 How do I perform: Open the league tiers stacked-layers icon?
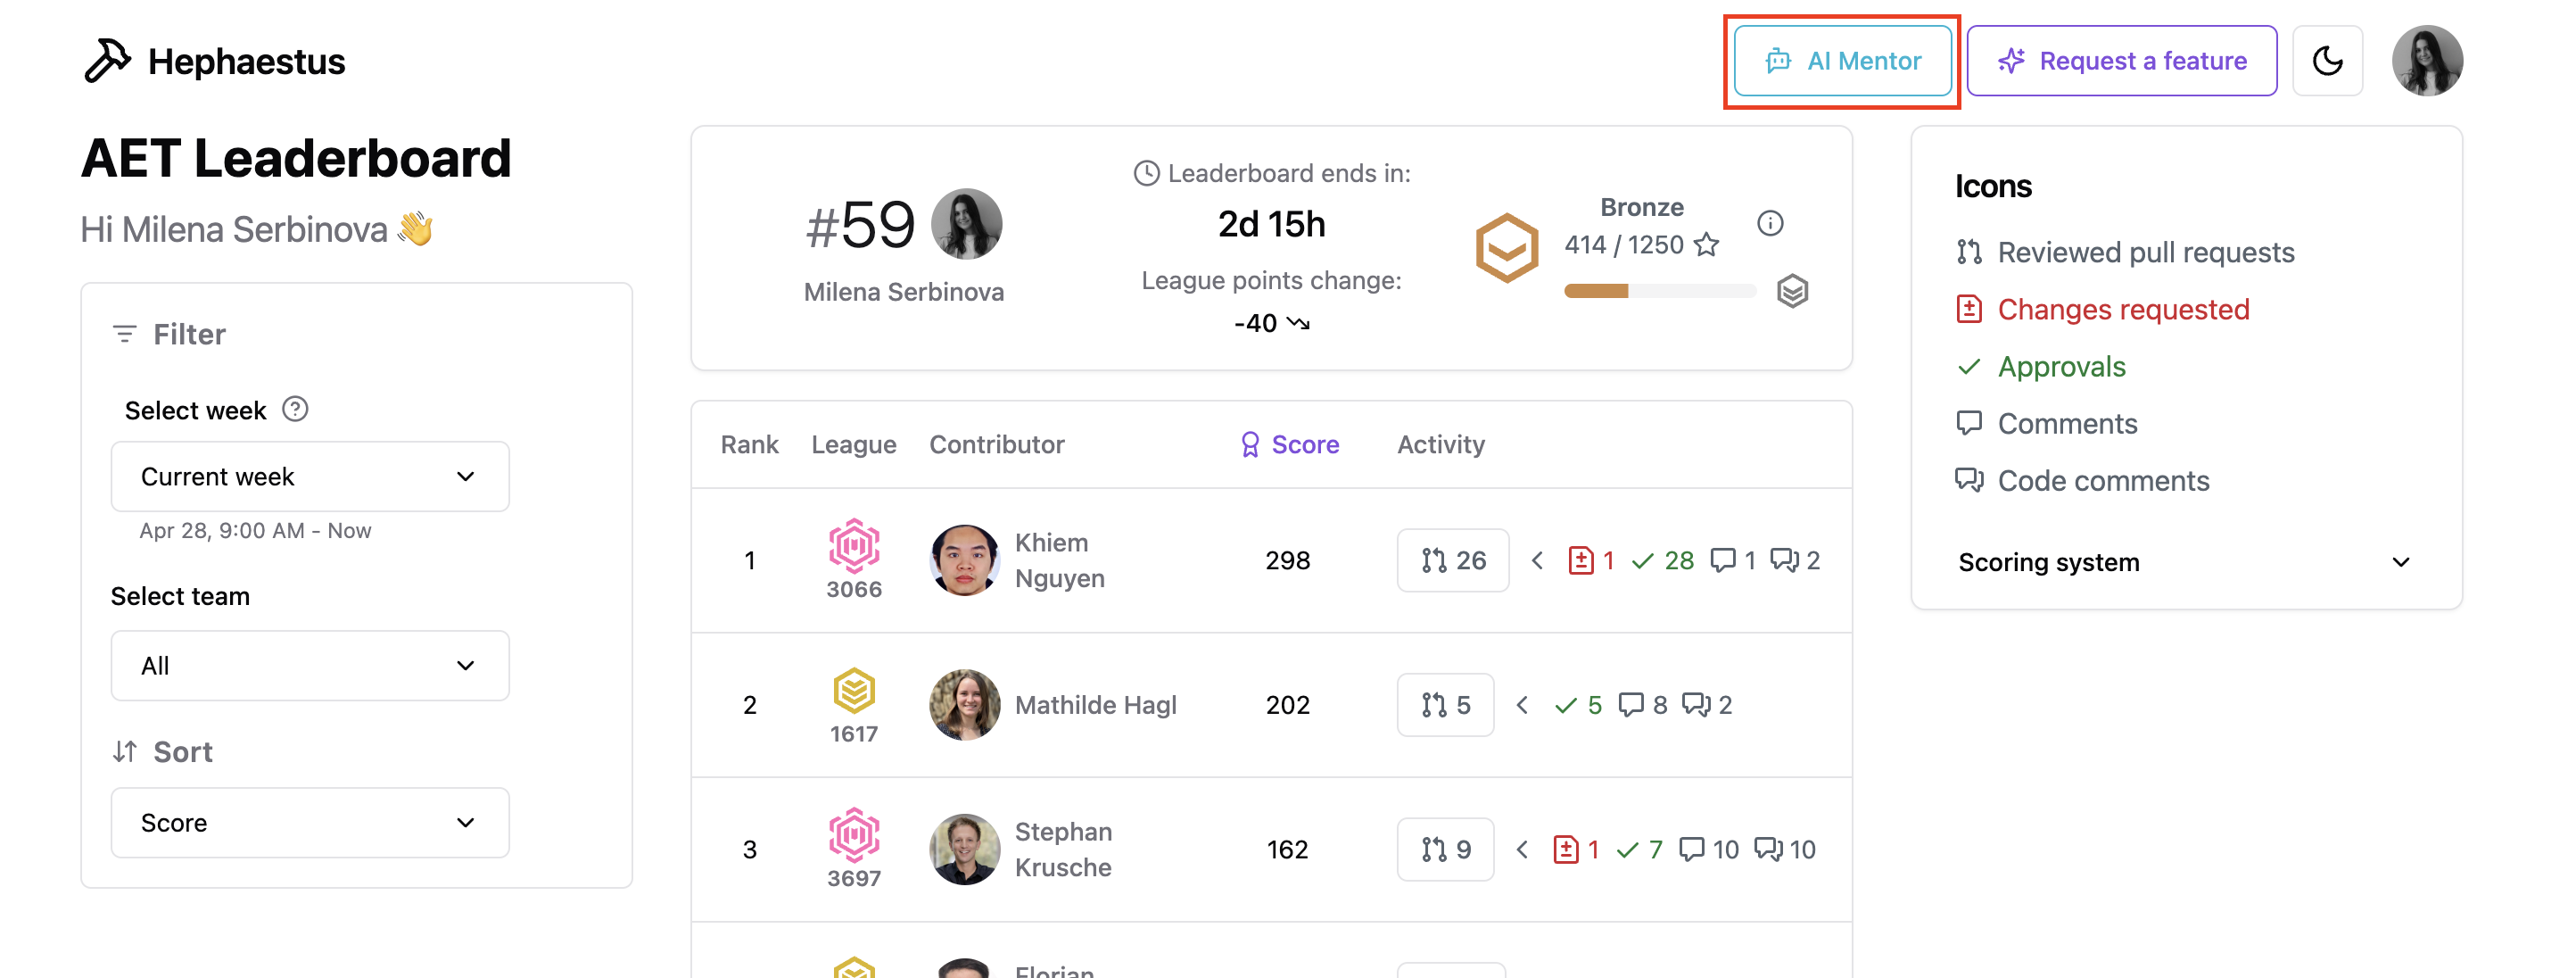(x=1793, y=291)
